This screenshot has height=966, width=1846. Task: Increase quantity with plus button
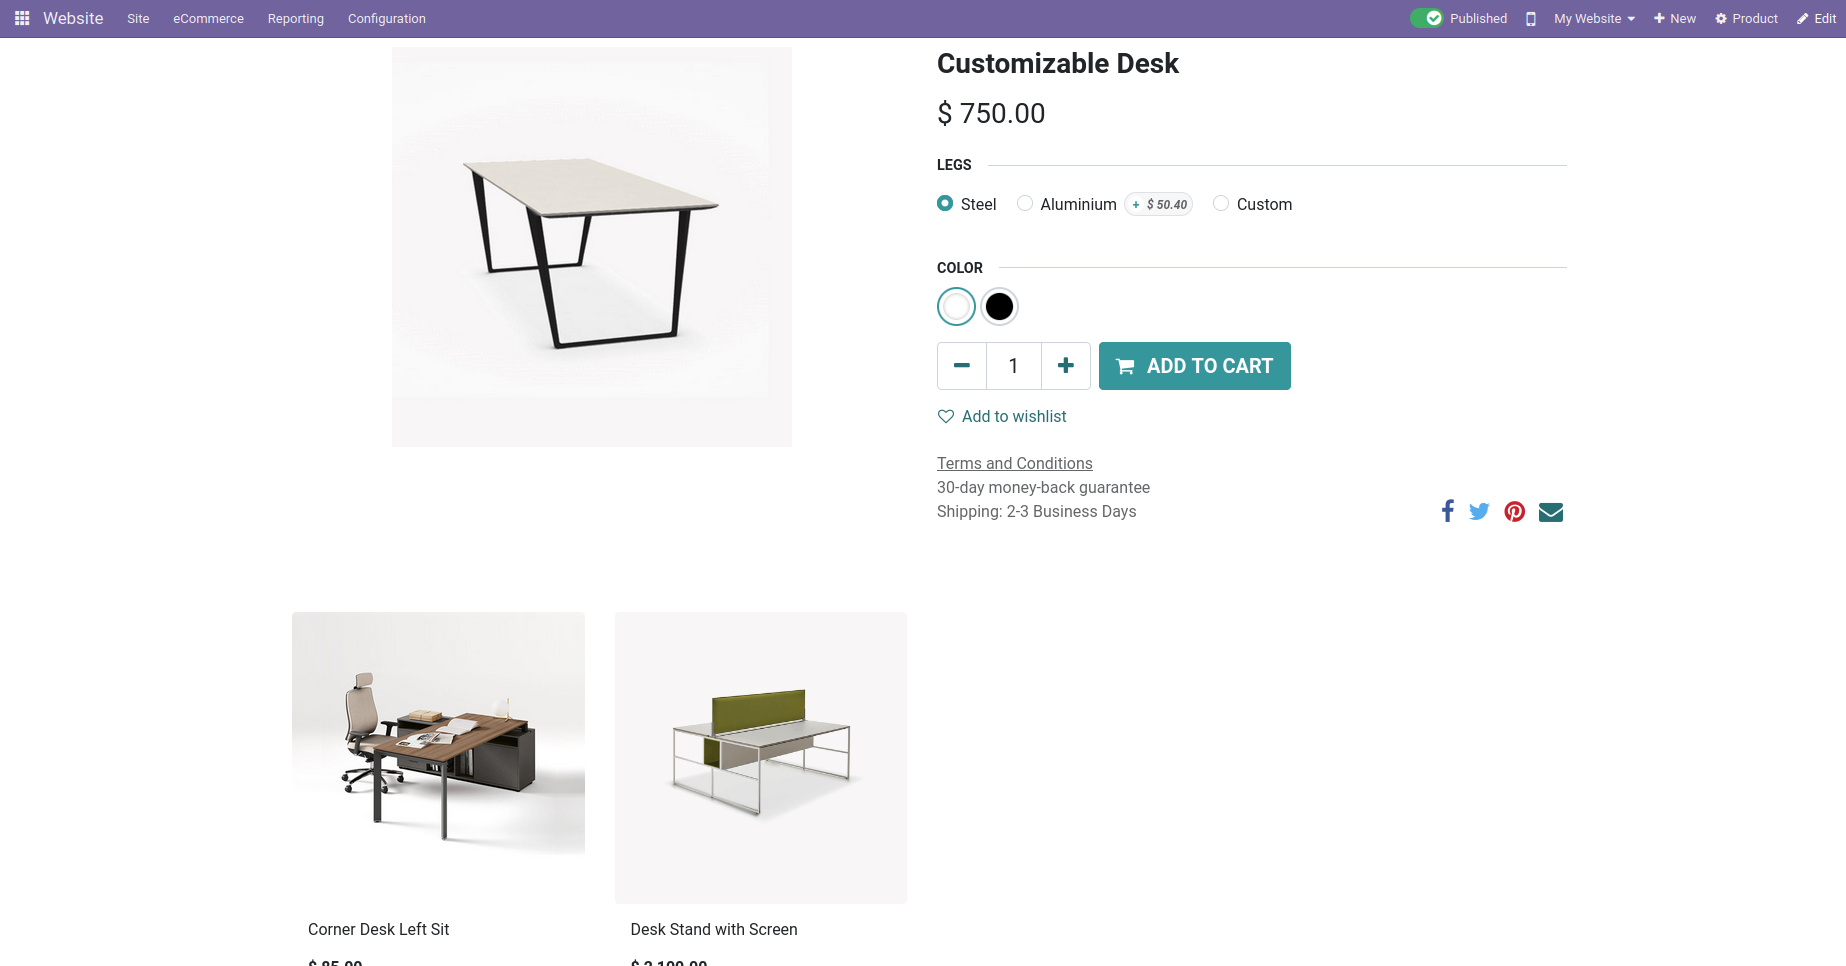click(x=1066, y=366)
